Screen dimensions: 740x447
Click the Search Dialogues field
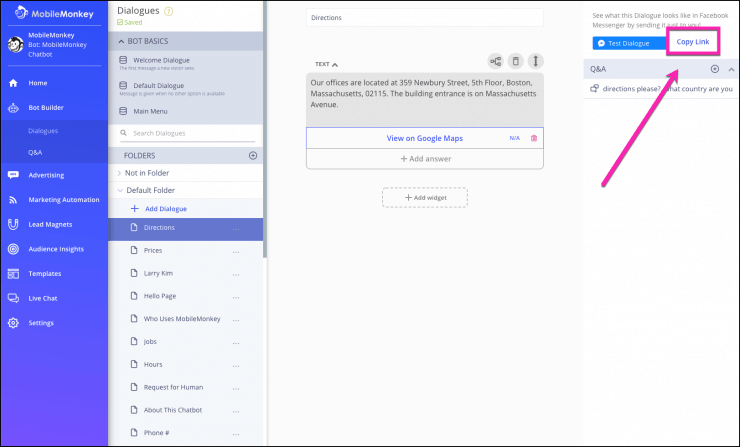(x=188, y=134)
